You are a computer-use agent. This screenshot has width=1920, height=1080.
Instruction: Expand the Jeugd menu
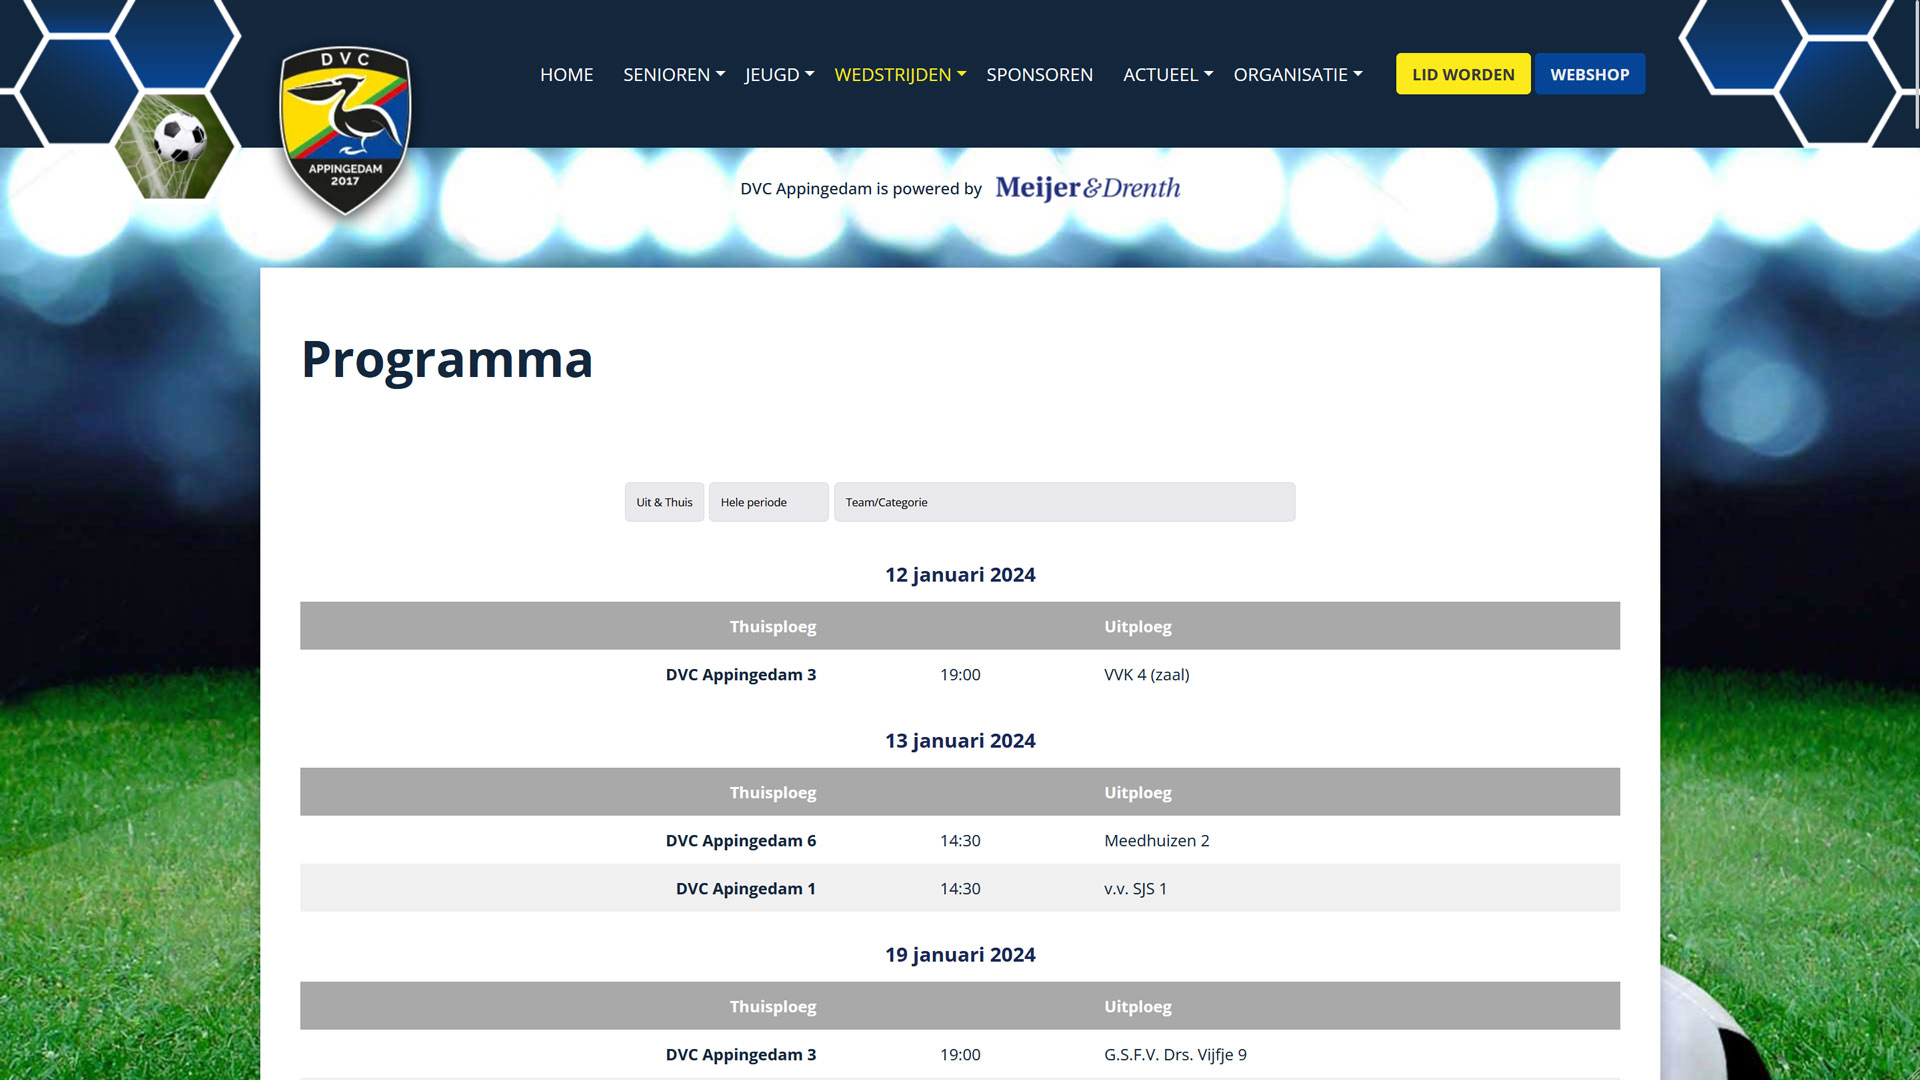click(779, 75)
